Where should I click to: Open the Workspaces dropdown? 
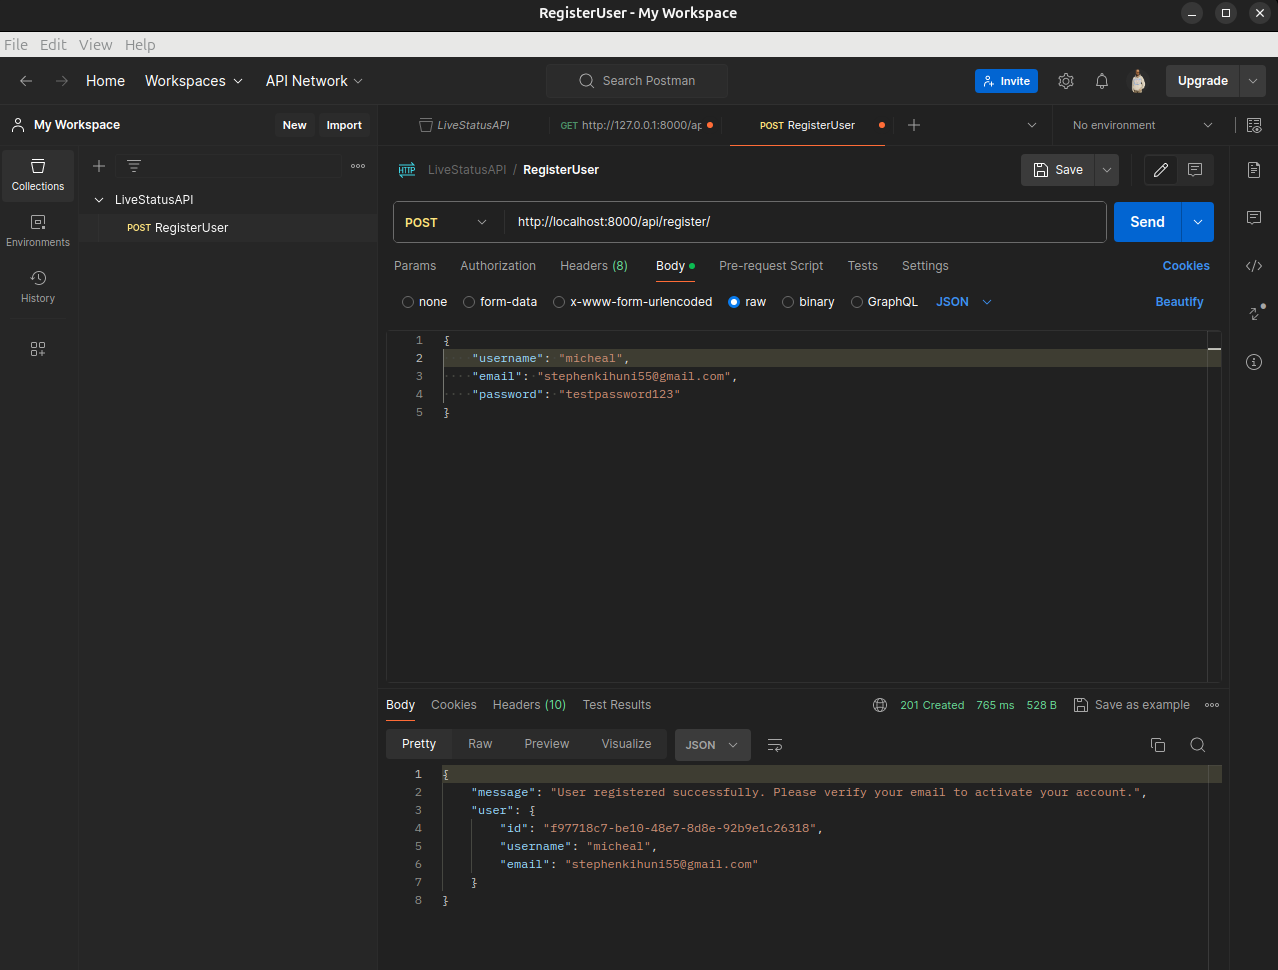194,81
